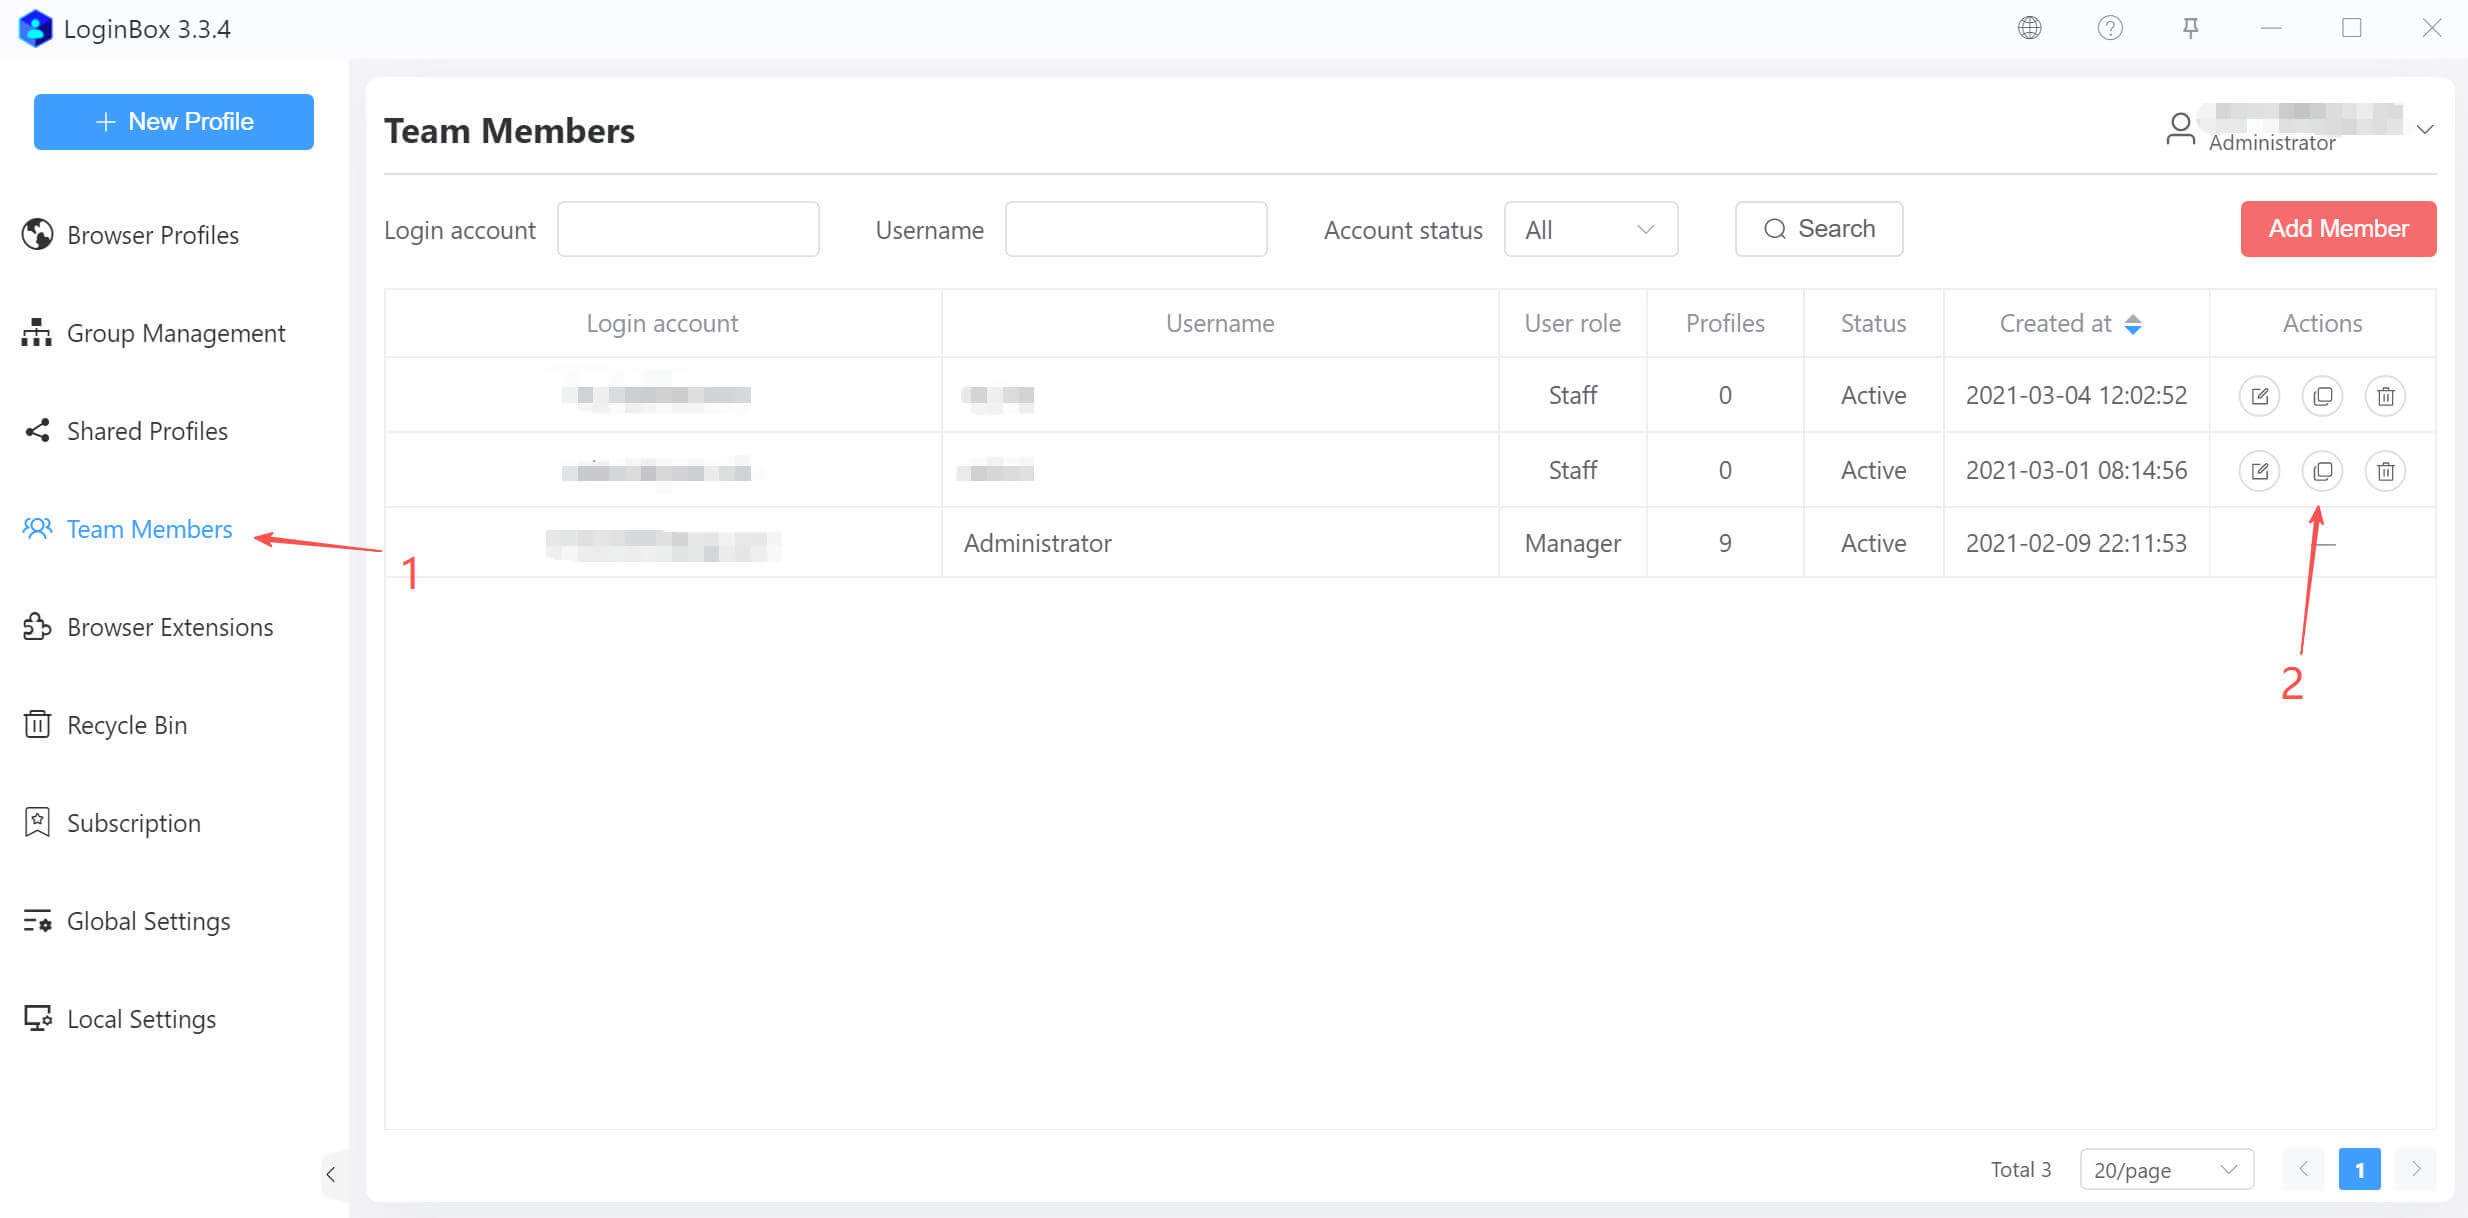Collapse the sidebar using left chevron

point(331,1174)
